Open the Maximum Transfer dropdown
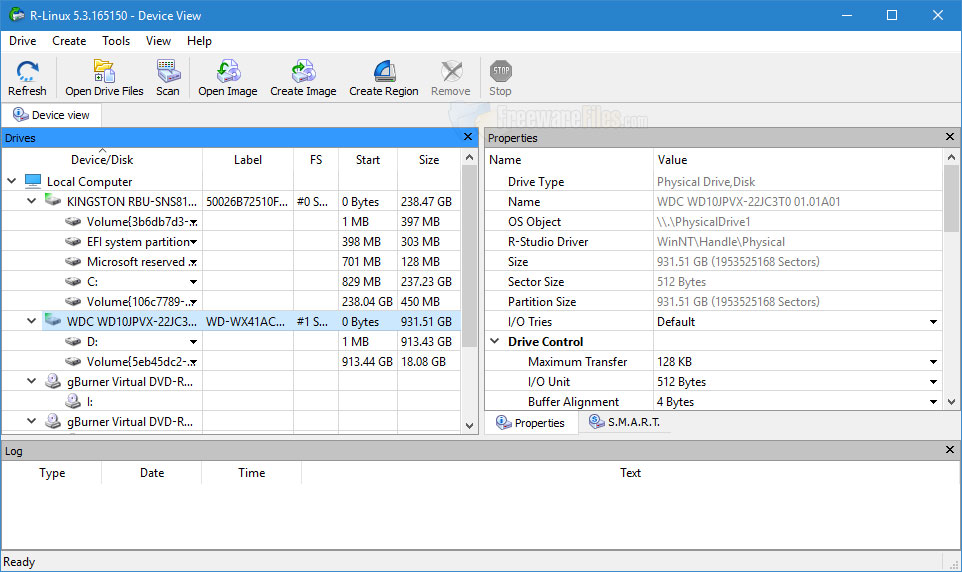 point(933,361)
